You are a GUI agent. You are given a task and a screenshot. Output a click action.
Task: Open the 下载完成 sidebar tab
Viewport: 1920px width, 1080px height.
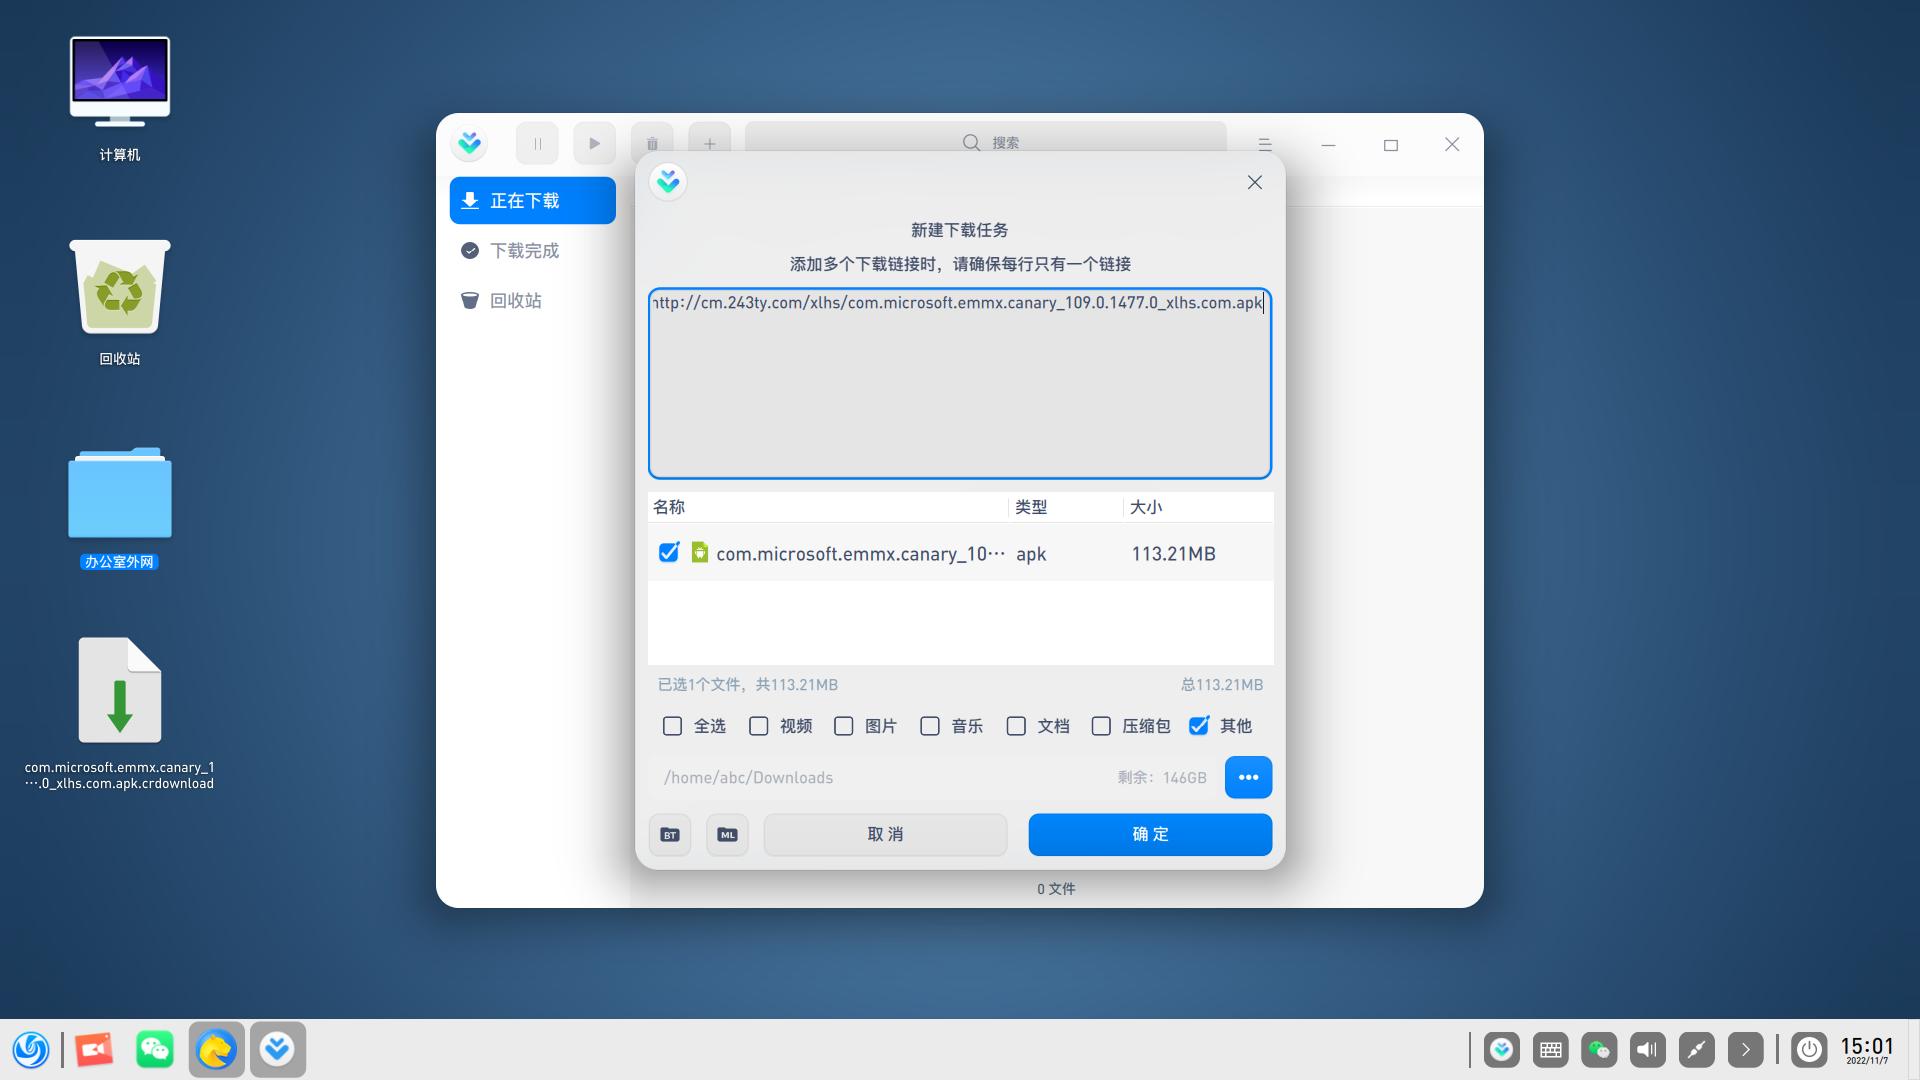[x=524, y=251]
